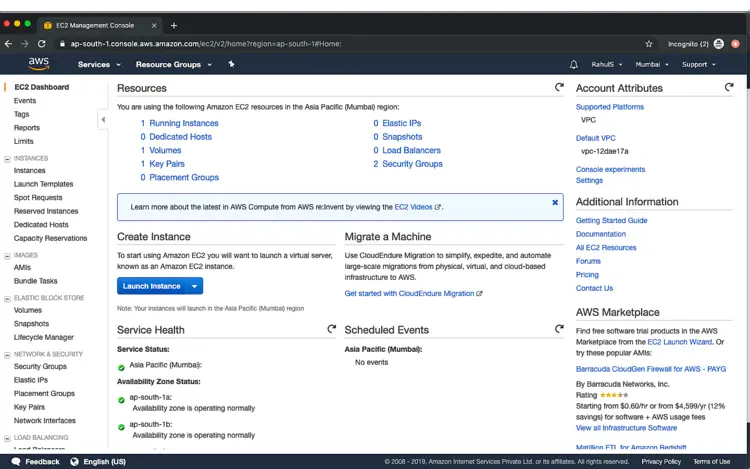Open Barracuda CloudGen Firewall marketplace link
The height and width of the screenshot is (469, 750).
click(x=651, y=369)
